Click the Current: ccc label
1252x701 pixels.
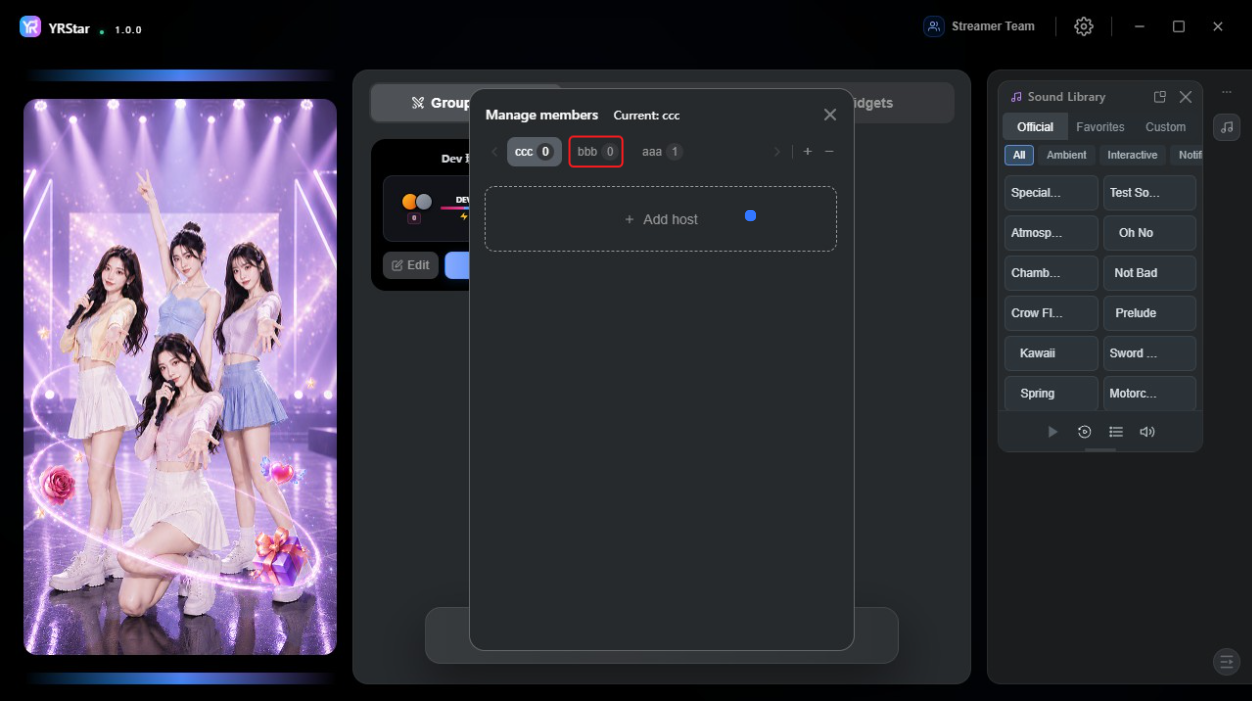coord(647,115)
